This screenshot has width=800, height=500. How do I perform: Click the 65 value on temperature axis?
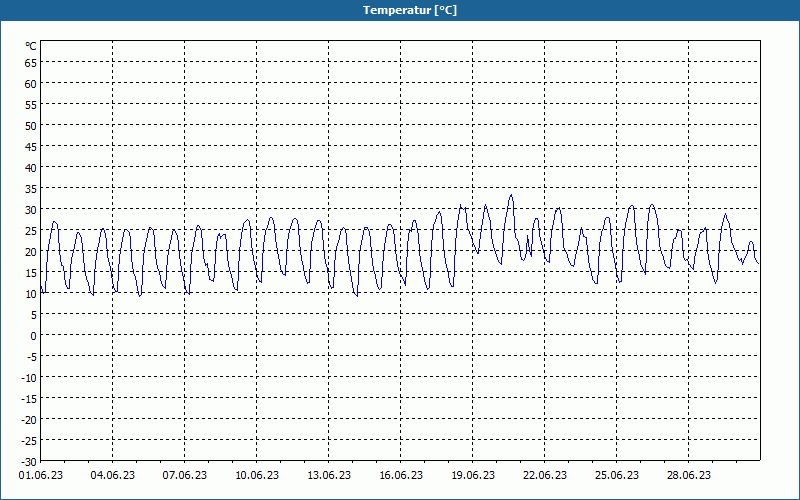tap(31, 63)
